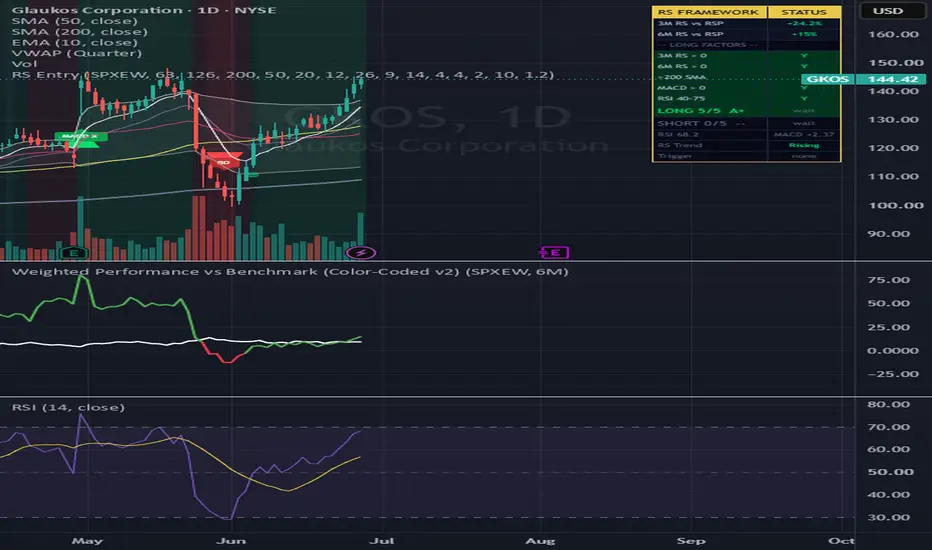Click the red breakdown signal flag on chart

[223, 161]
